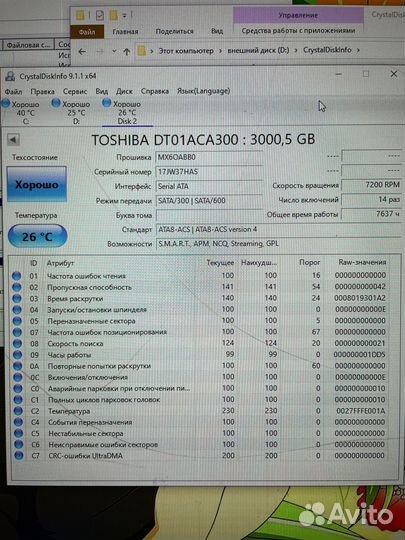Viewport: 405px width, 540px height.
Task: Click the status icon for attribute 04
Action: click(x=17, y=310)
